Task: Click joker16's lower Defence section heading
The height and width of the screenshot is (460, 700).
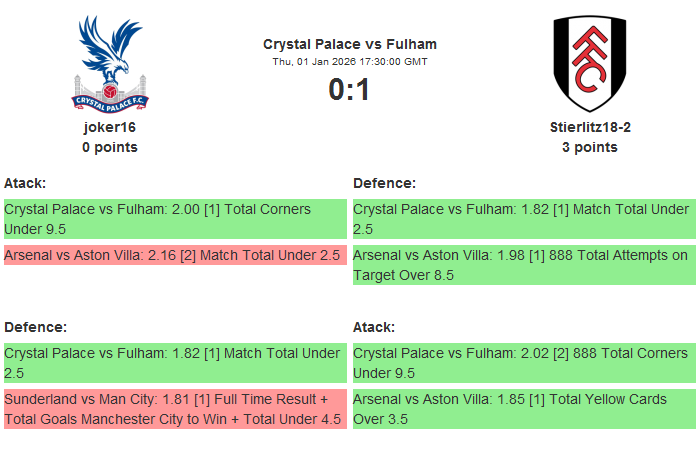Action: (x=36, y=327)
